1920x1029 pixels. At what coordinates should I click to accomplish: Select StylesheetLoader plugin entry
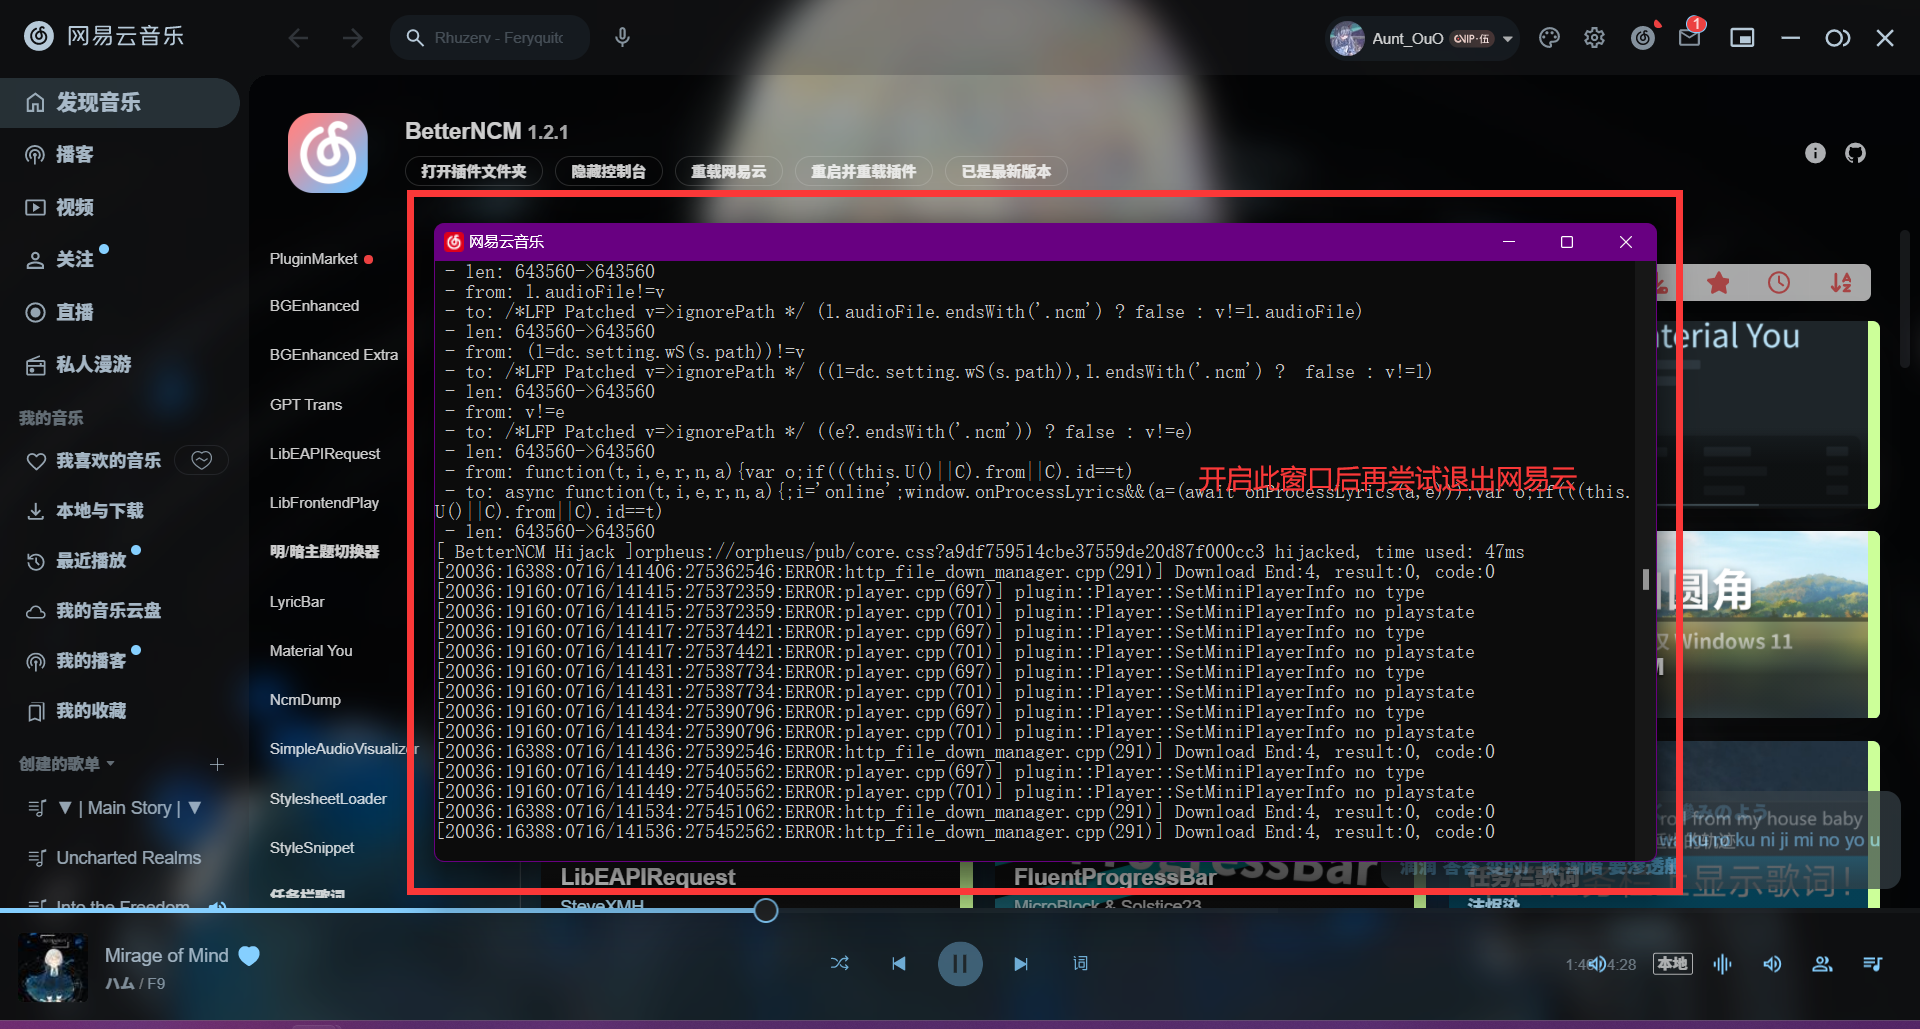[328, 799]
